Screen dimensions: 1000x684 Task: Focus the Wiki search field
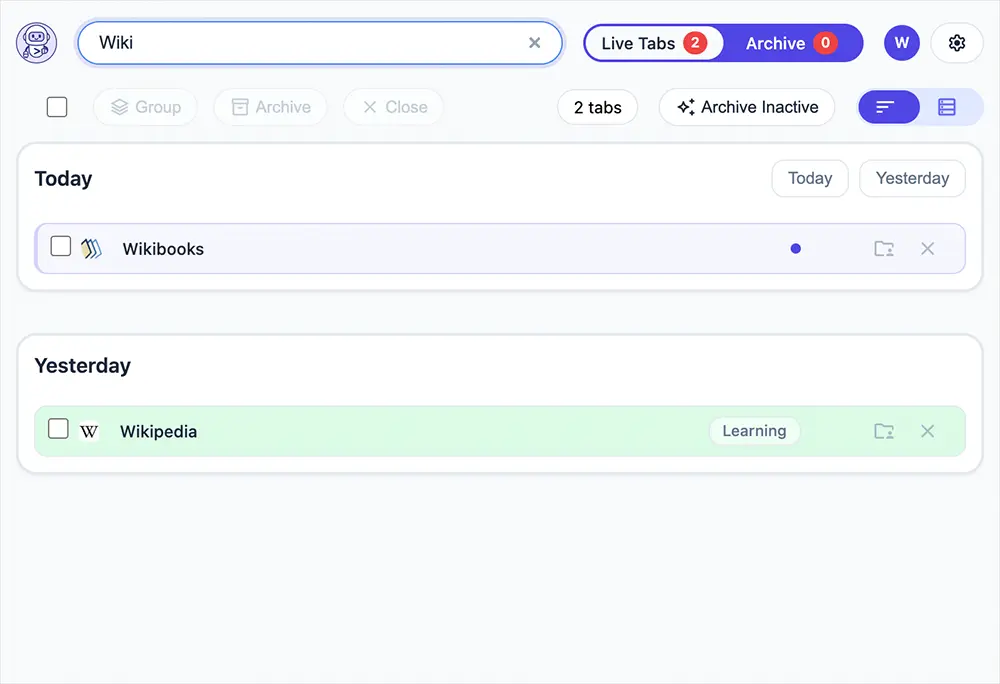[x=320, y=43]
